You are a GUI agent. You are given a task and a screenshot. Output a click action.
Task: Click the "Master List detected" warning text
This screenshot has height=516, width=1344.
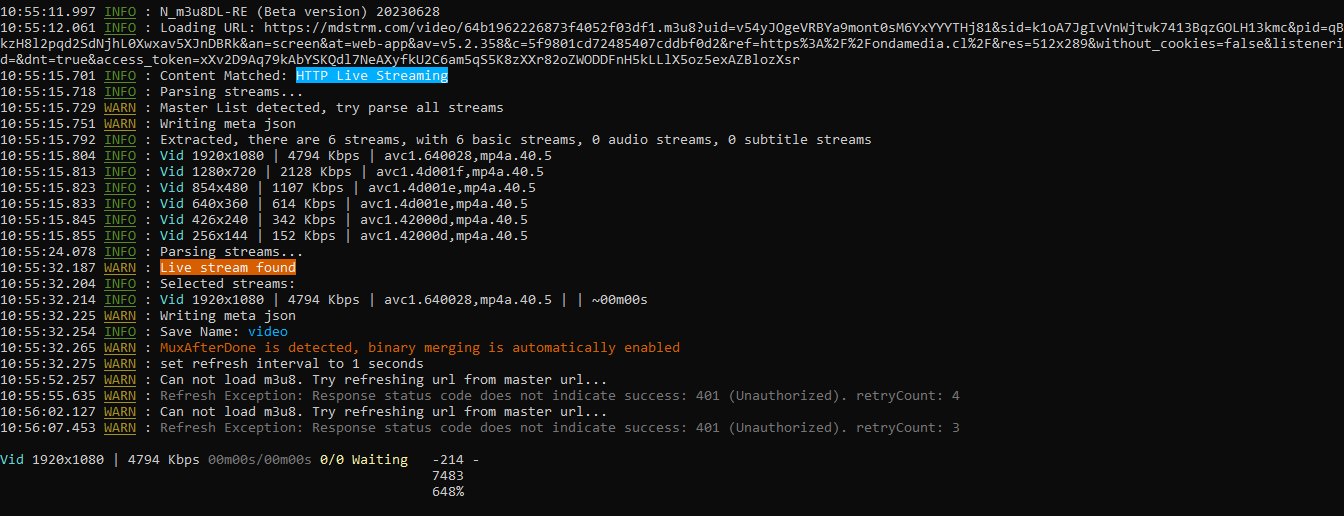pyautogui.click(x=331, y=108)
